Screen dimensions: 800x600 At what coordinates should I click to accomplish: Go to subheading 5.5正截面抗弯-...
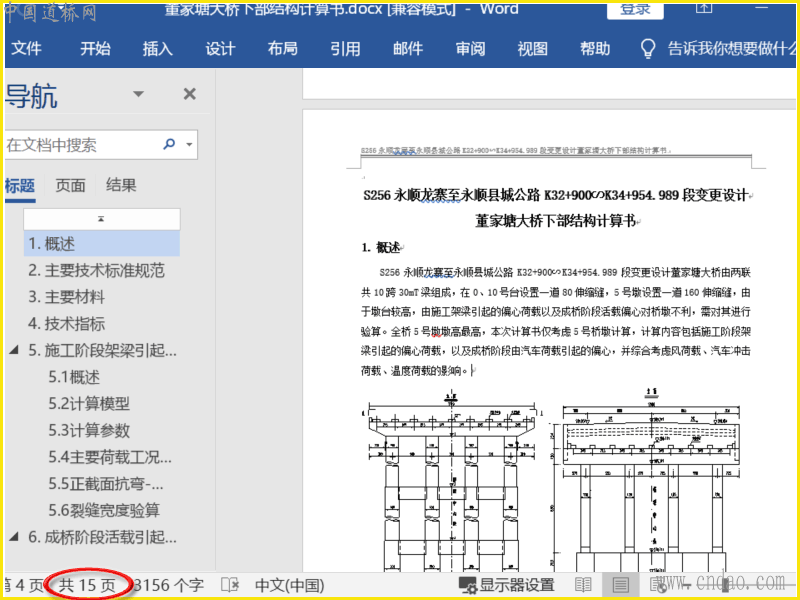(x=106, y=483)
